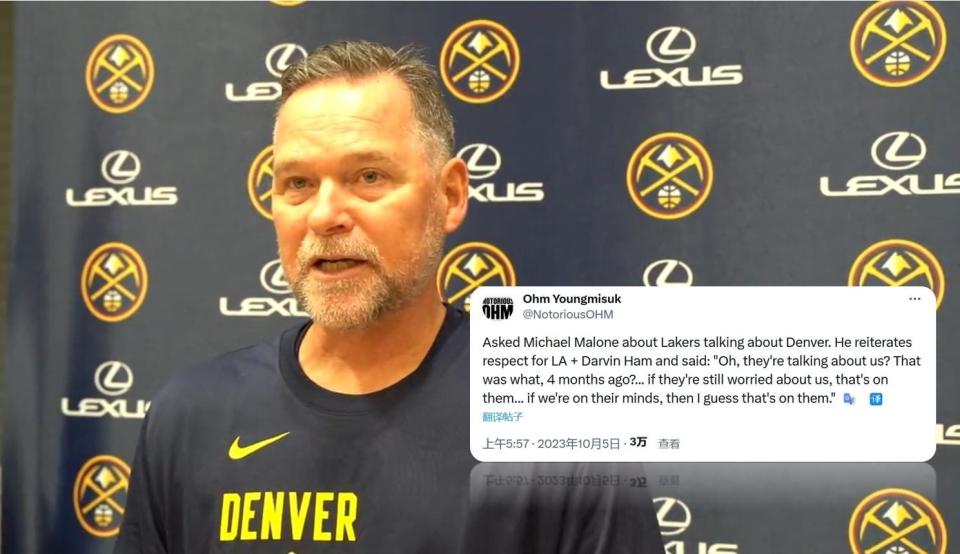960x554 pixels.
Task: Open Ohm Youngmisuk display name link
Action: (572, 299)
